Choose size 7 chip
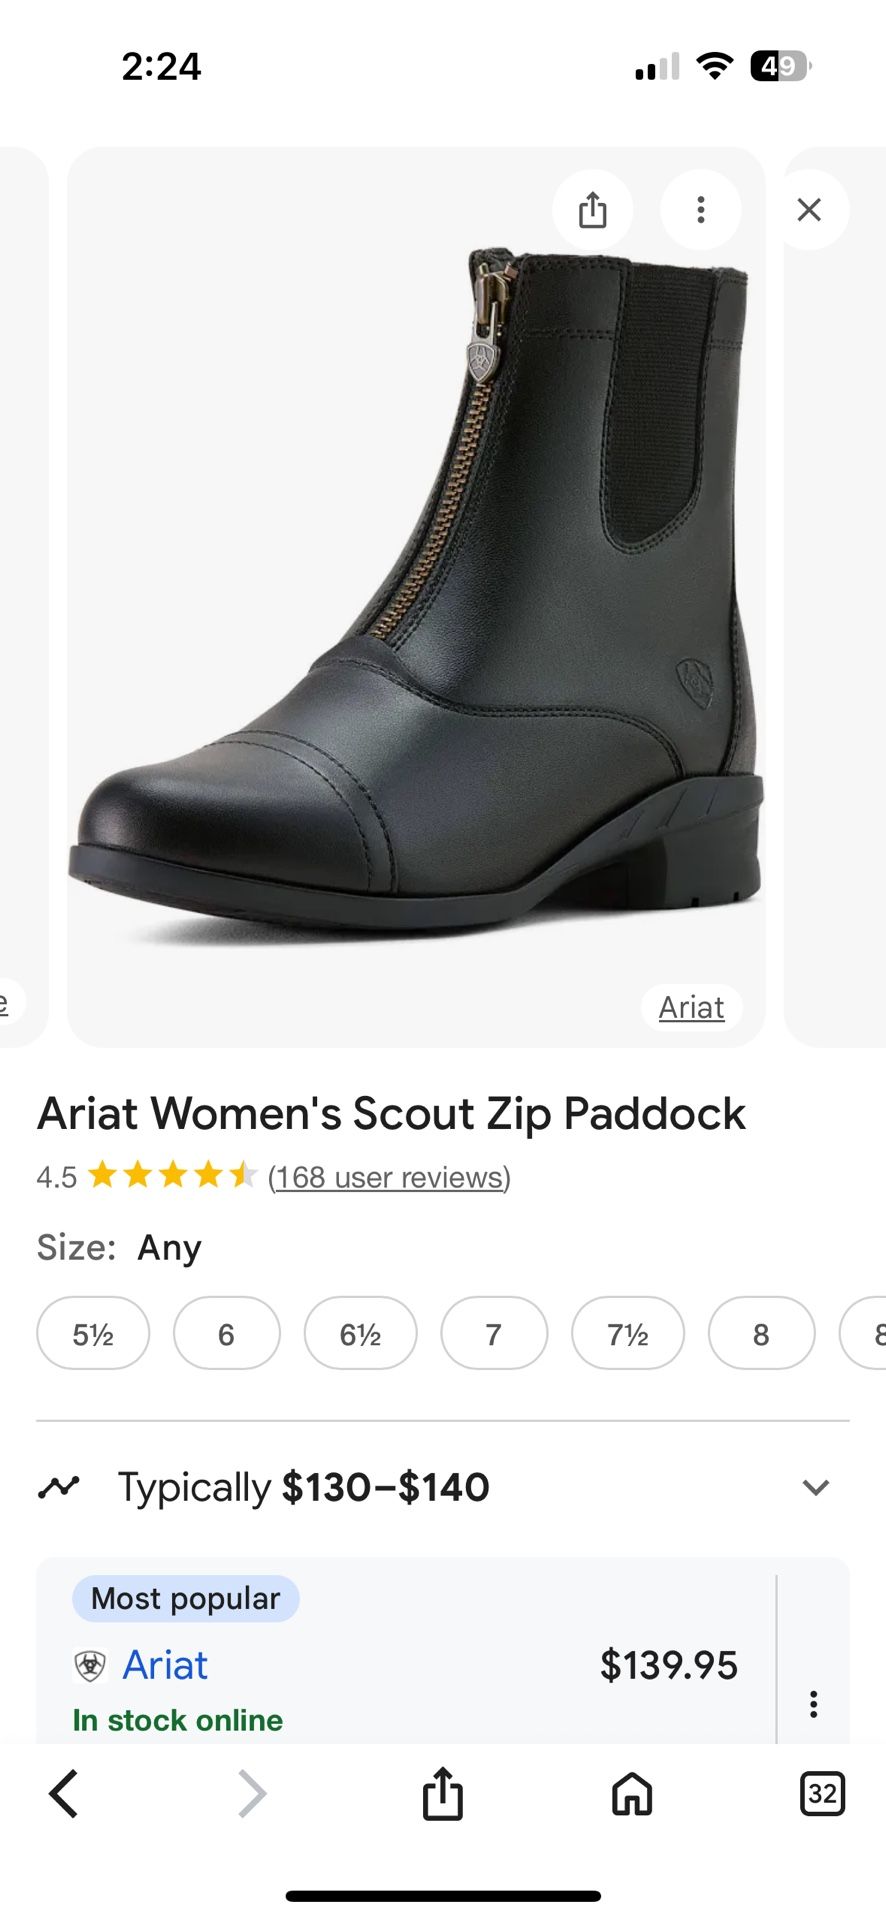886x1920 pixels. (x=494, y=1333)
